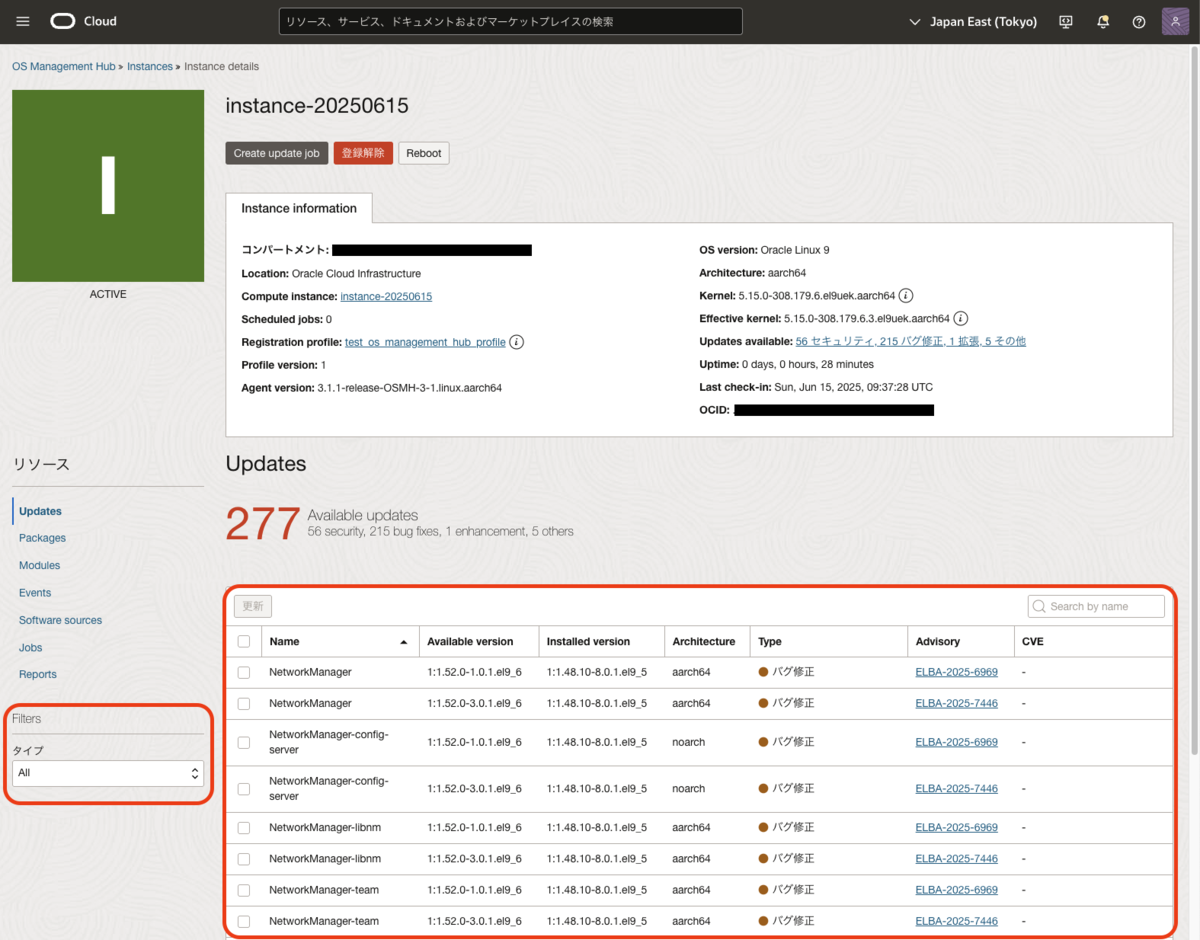Click the green instance status thumbnail
Screen dimensions: 1200x940
(x=108, y=186)
